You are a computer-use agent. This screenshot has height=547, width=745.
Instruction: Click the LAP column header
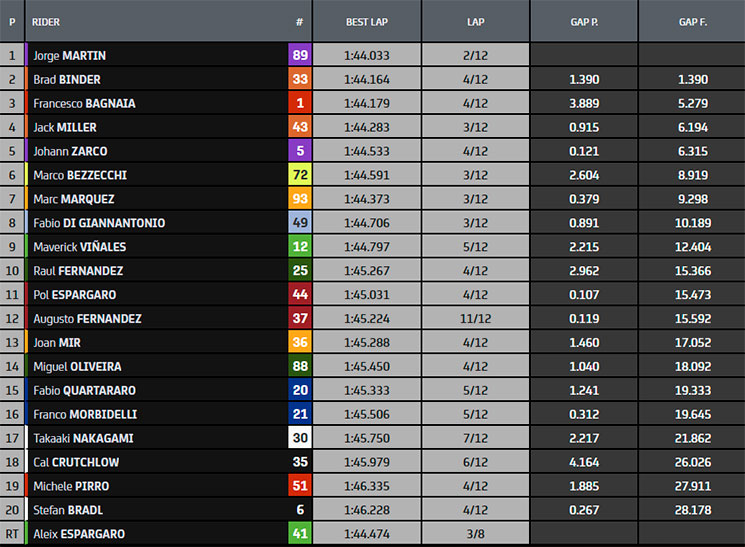[x=475, y=20]
